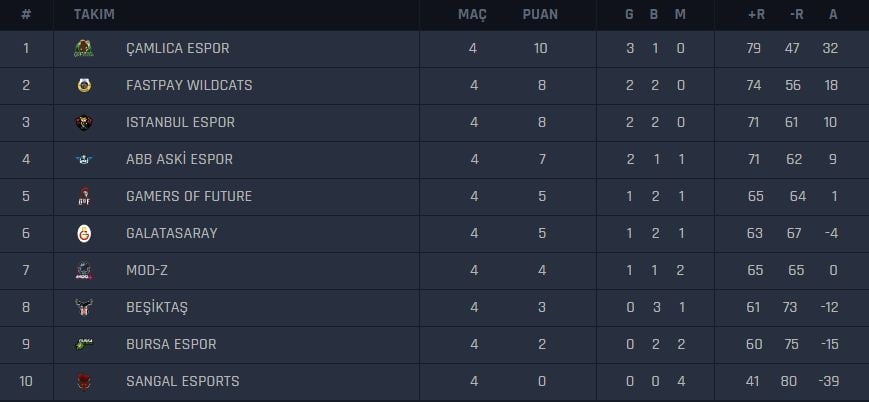Click the Gamers of Future logo

(x=85, y=196)
